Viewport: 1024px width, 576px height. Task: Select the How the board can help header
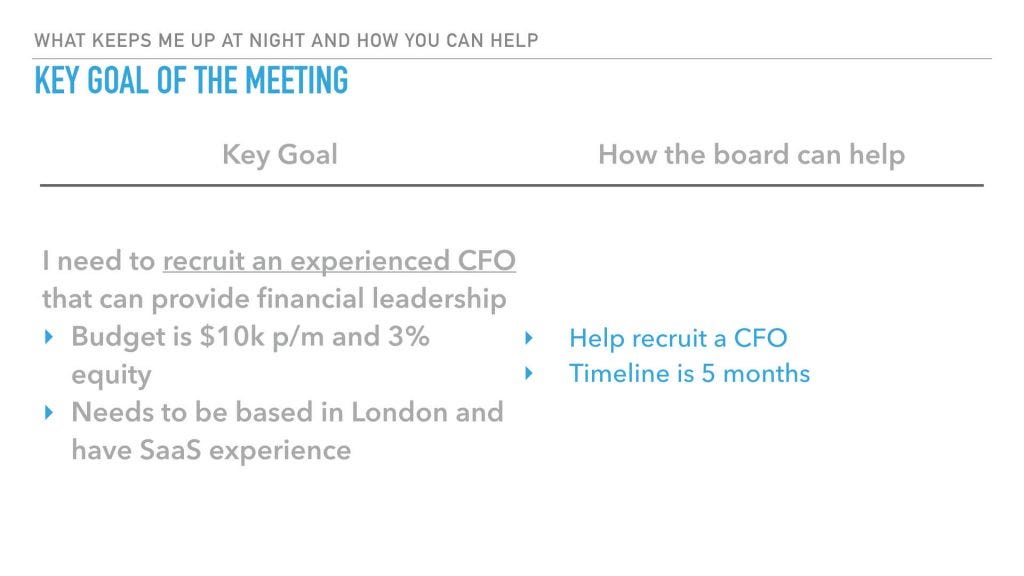[x=752, y=155]
